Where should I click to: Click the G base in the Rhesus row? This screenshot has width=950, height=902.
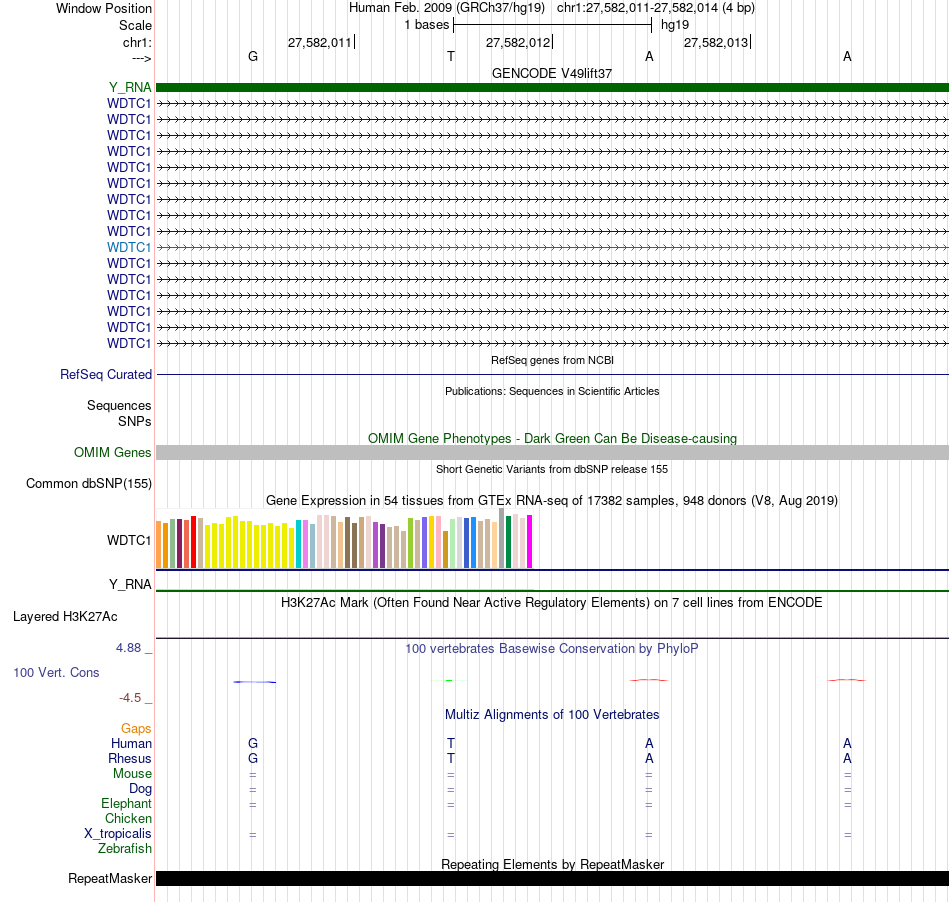[253, 758]
